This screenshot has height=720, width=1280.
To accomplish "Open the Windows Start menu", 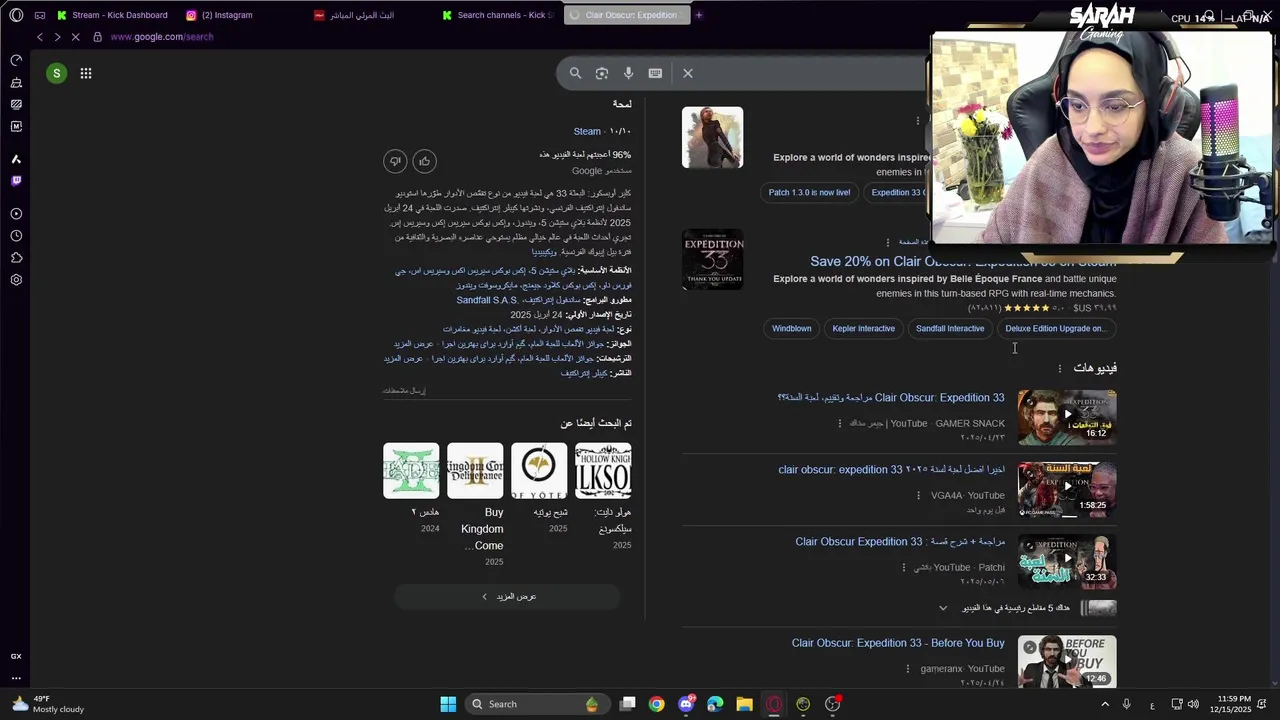I will tap(448, 704).
